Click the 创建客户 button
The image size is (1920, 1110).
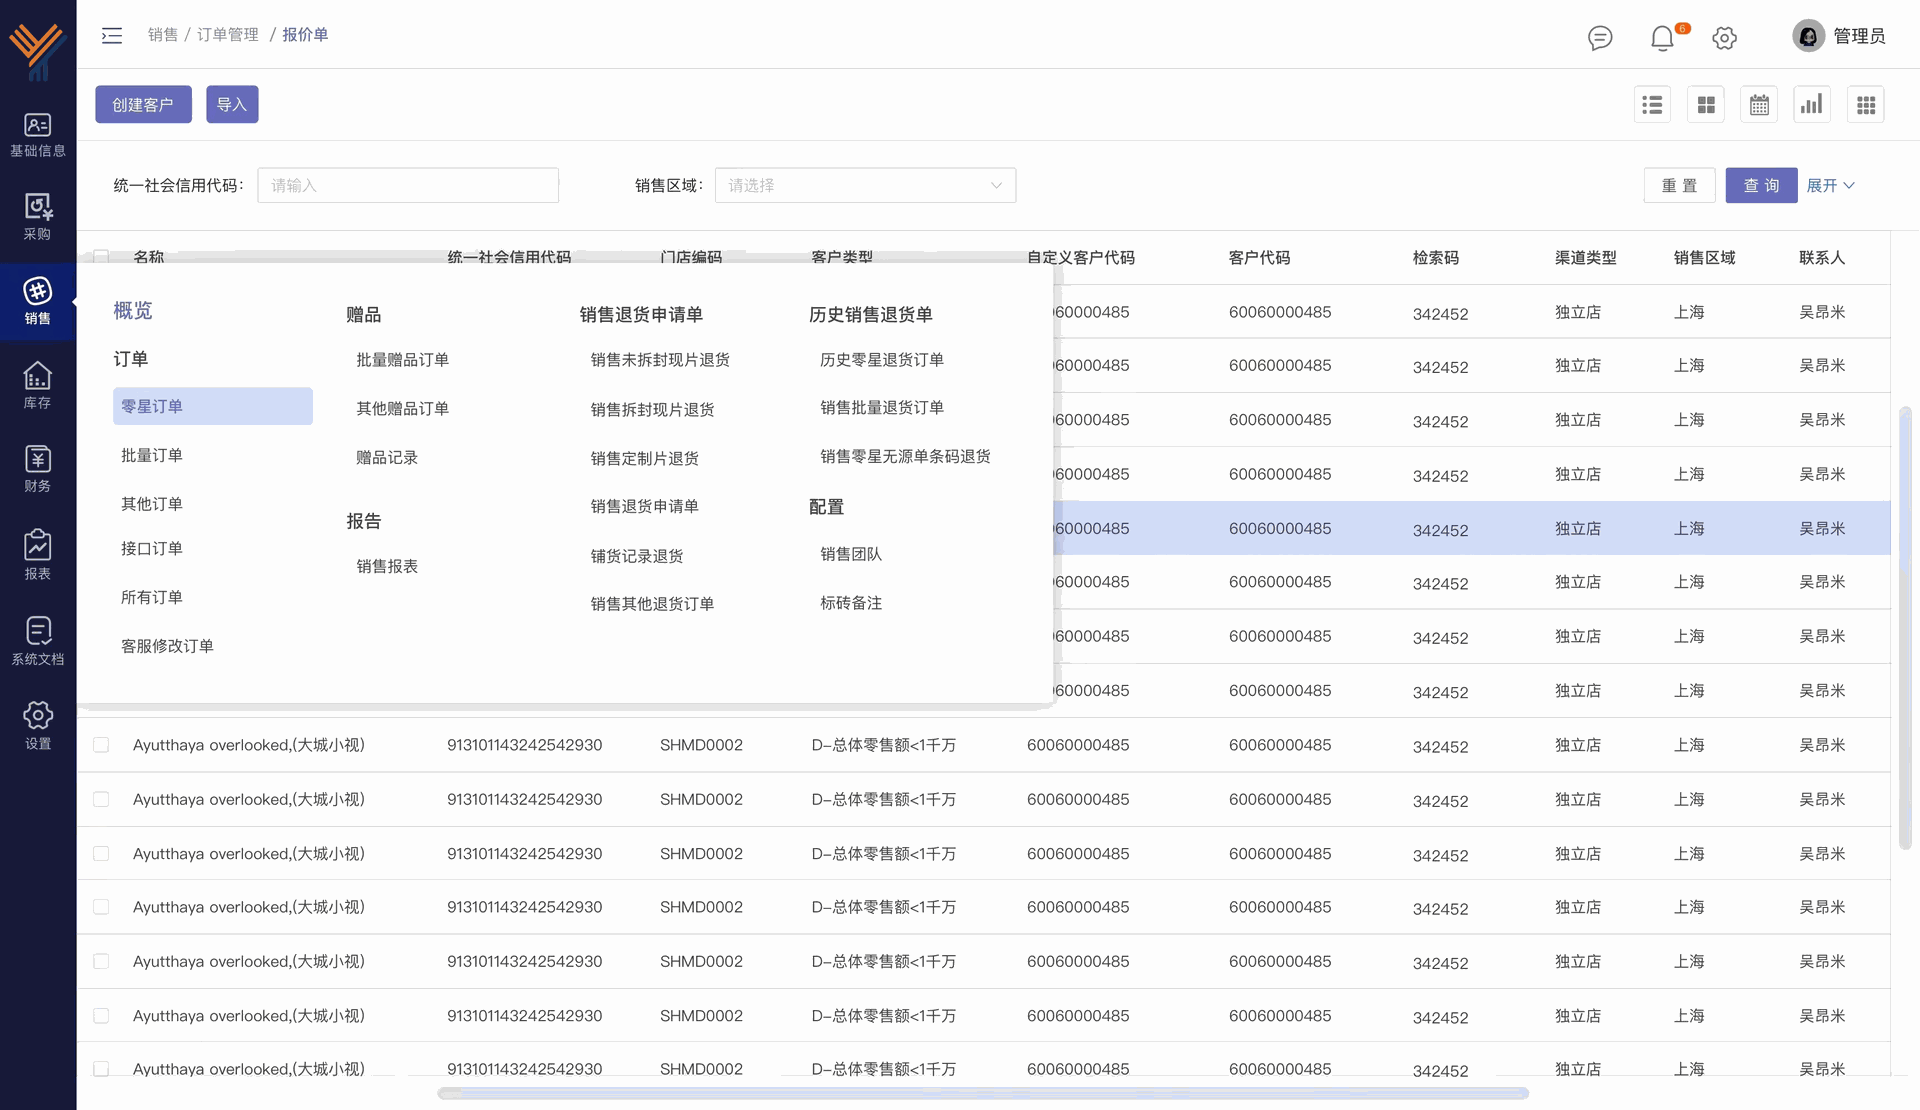click(x=143, y=105)
